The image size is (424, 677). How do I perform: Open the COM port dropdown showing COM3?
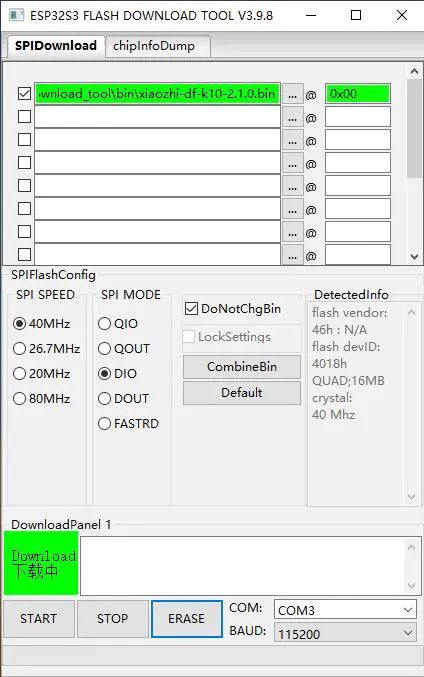point(345,610)
